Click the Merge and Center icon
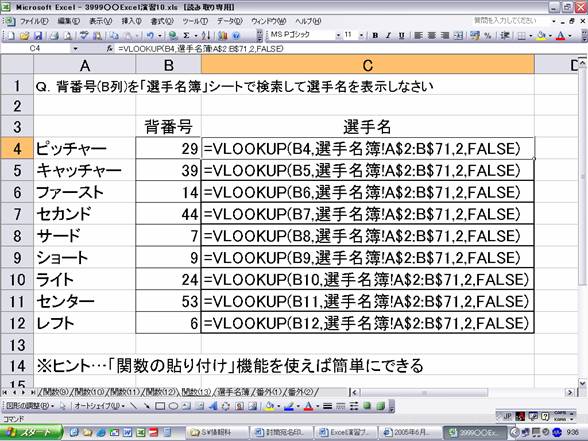 pyautogui.click(x=458, y=36)
